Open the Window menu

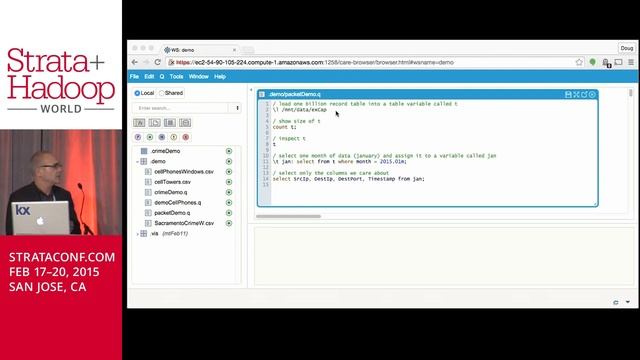[199, 76]
